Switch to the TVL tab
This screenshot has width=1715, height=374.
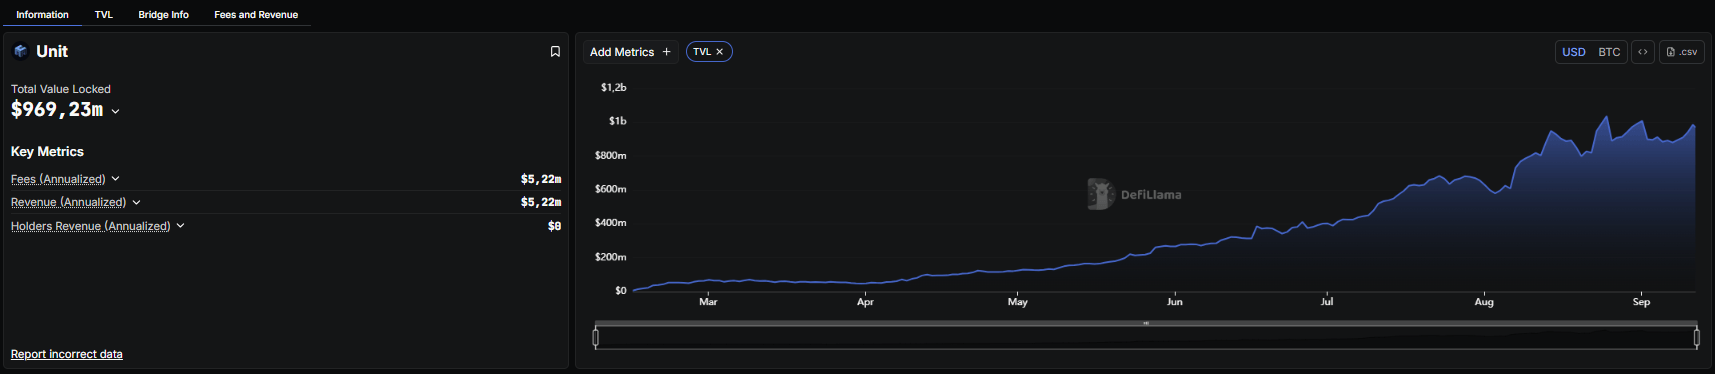pyautogui.click(x=104, y=14)
